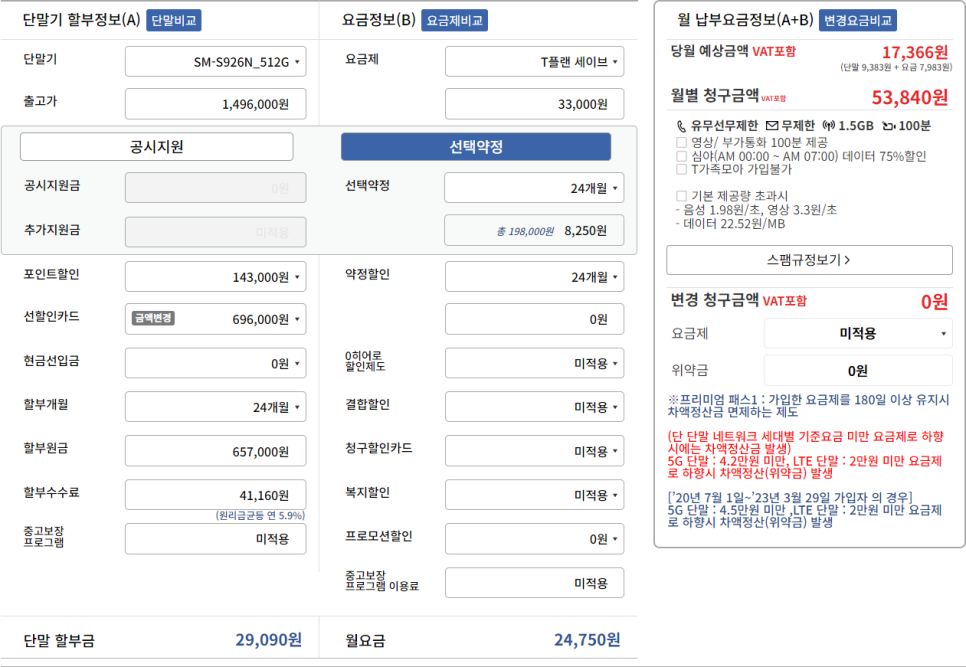Click the 단말 할부금 29,090원 total
Screen dimensions: 966x667
coord(269,640)
